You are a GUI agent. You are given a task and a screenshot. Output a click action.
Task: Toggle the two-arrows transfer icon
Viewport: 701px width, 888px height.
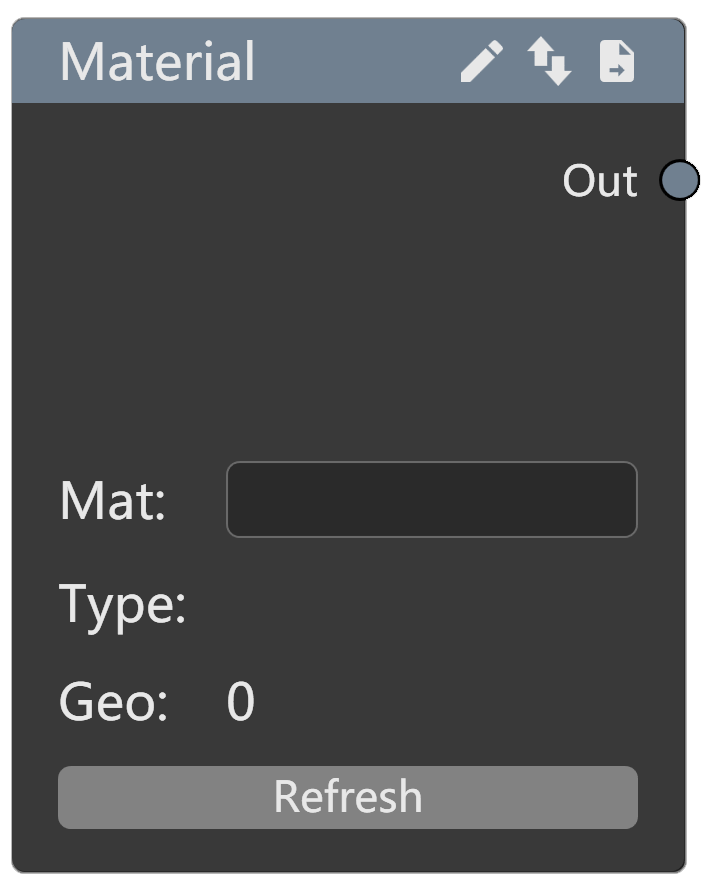[x=550, y=62]
